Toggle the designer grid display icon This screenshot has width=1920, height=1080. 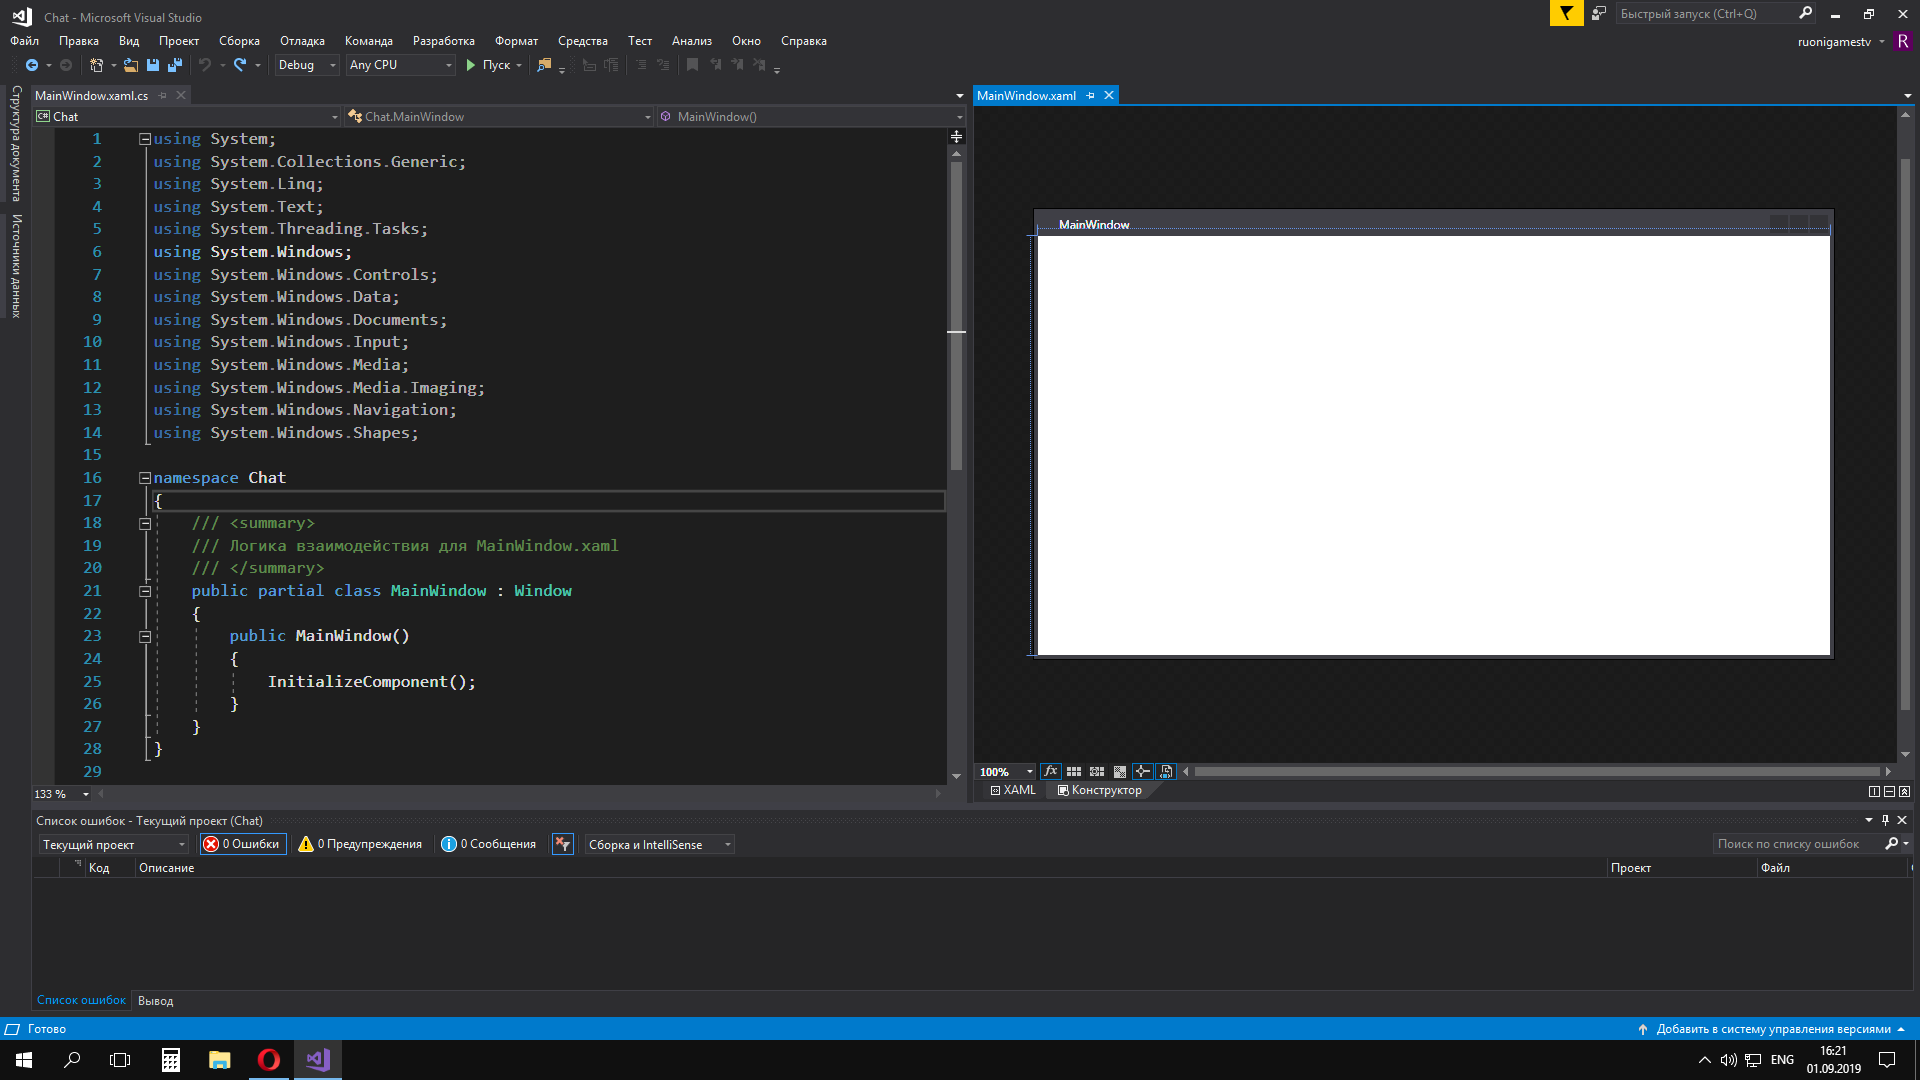(1074, 772)
